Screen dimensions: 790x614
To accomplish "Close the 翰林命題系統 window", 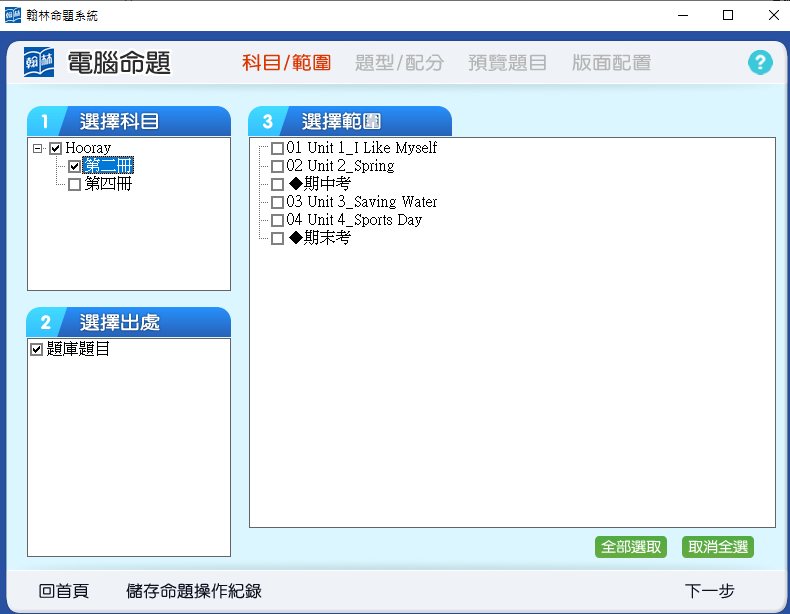I will [774, 15].
